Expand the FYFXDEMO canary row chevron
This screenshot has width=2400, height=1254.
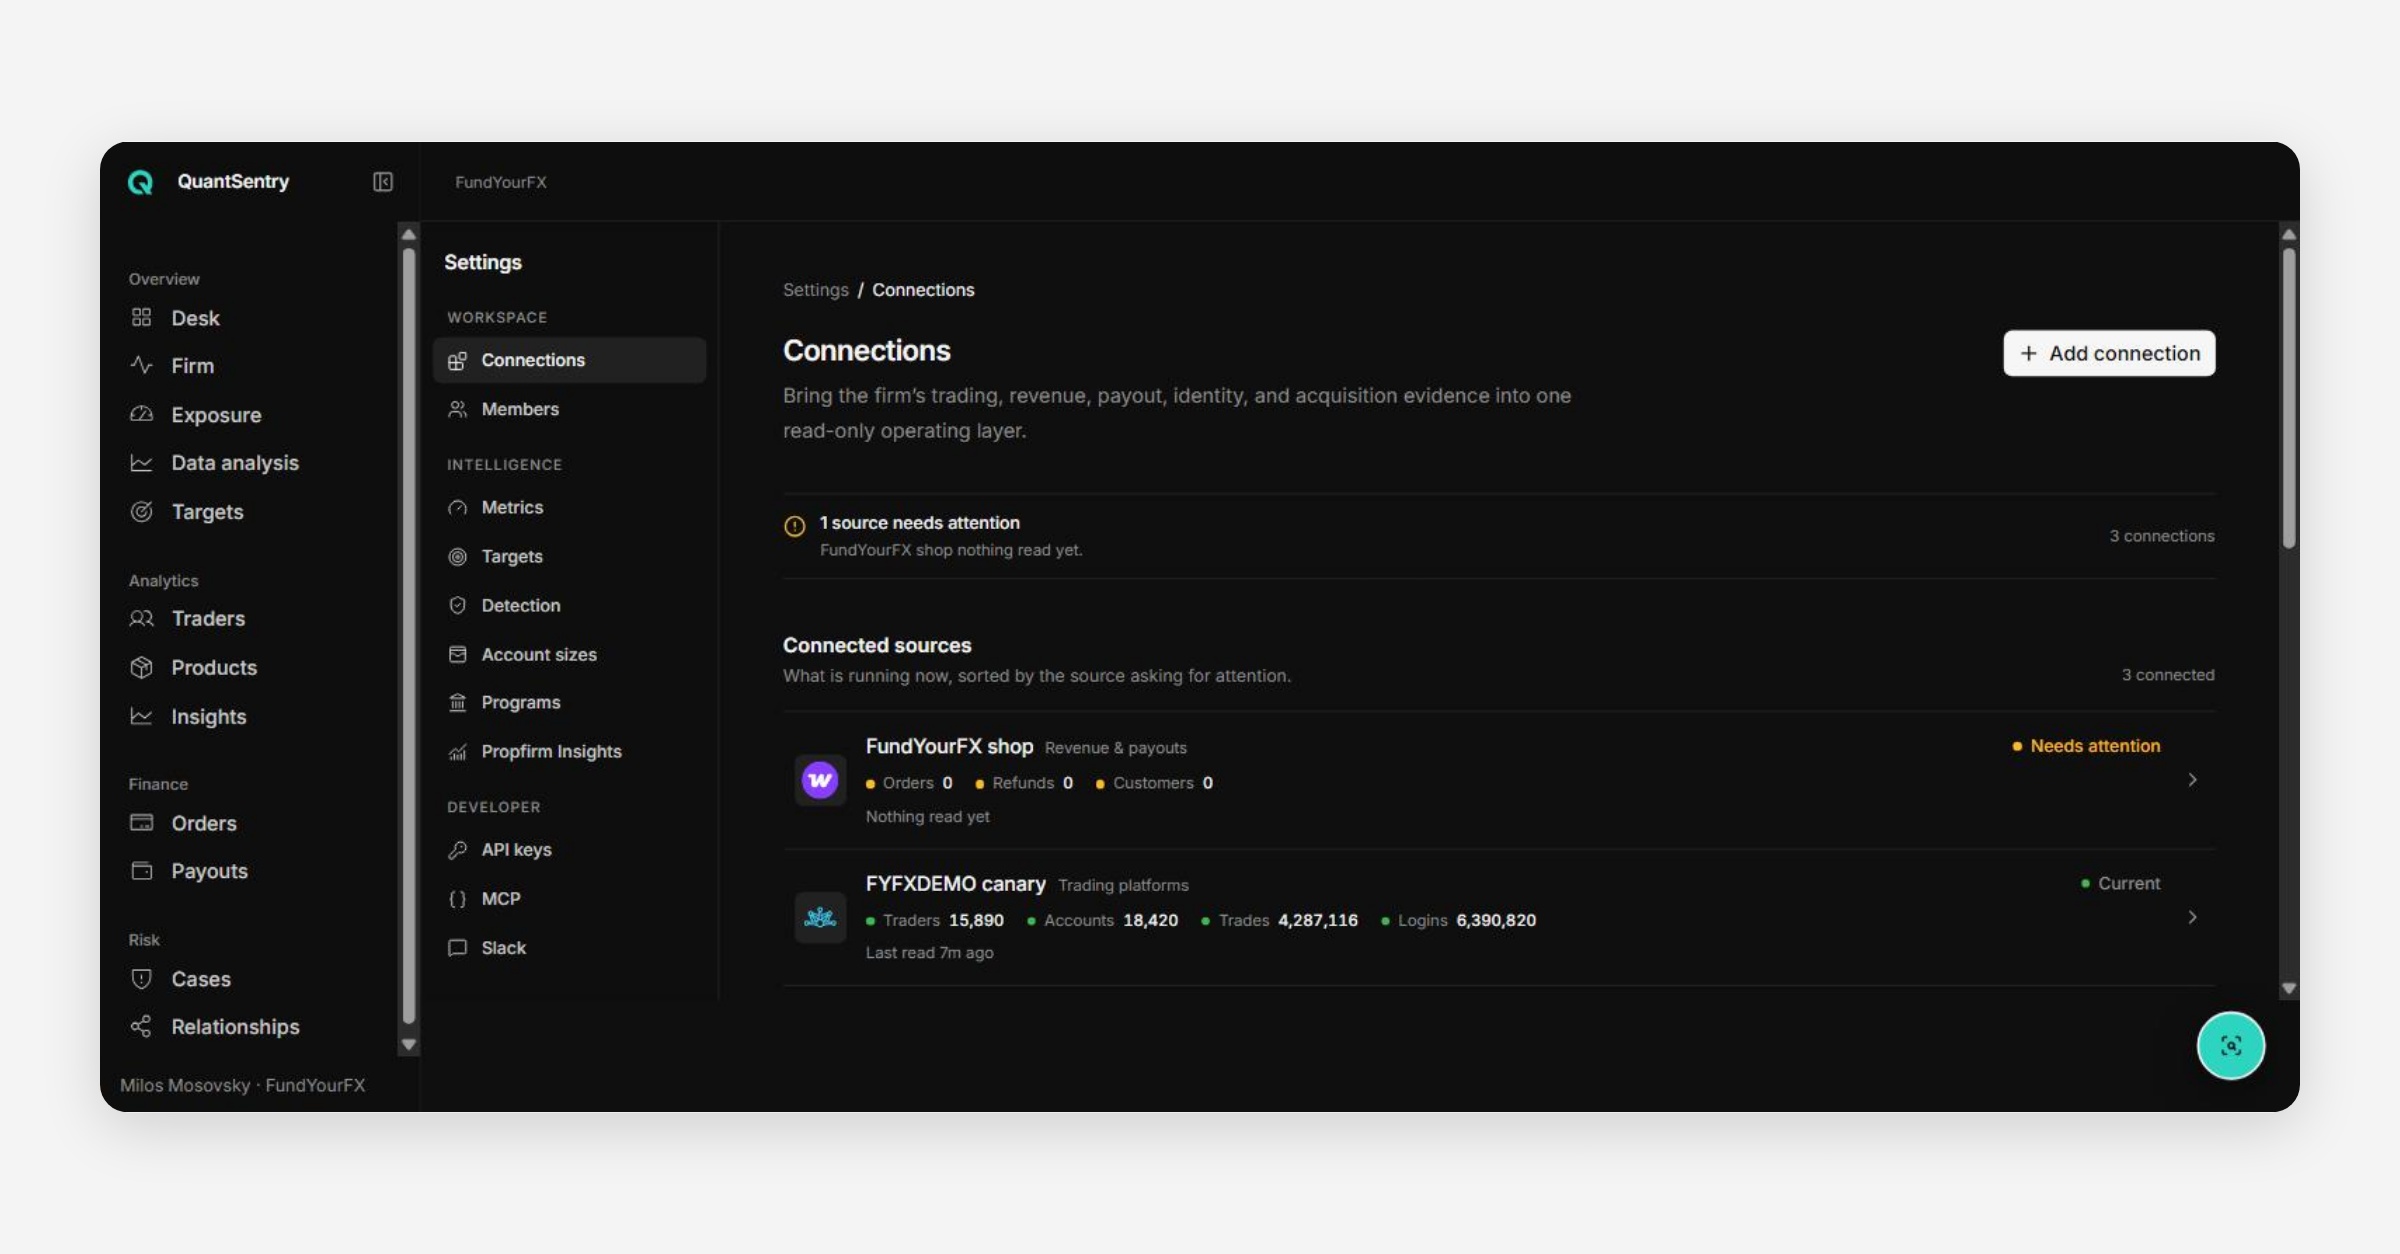tap(2192, 917)
